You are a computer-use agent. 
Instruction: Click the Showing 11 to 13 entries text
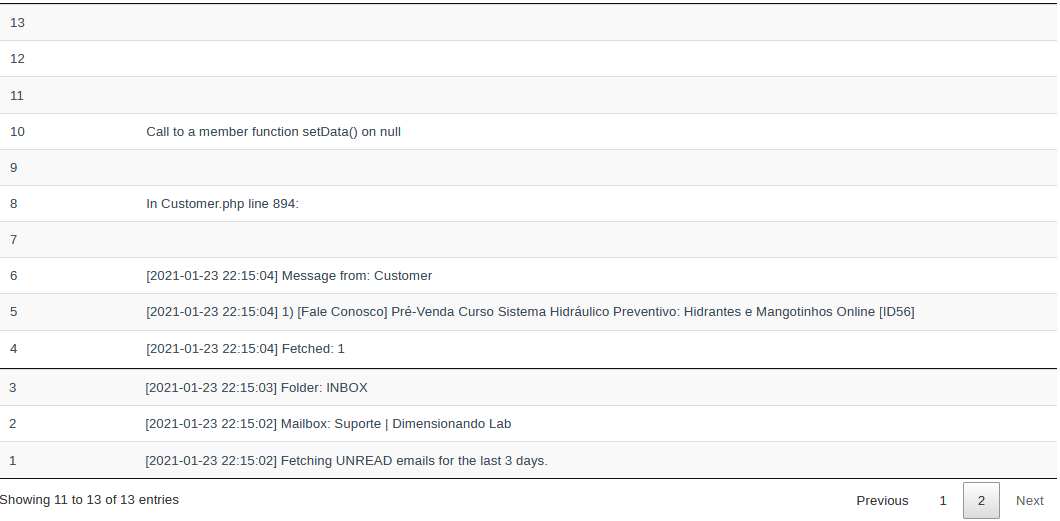click(89, 500)
